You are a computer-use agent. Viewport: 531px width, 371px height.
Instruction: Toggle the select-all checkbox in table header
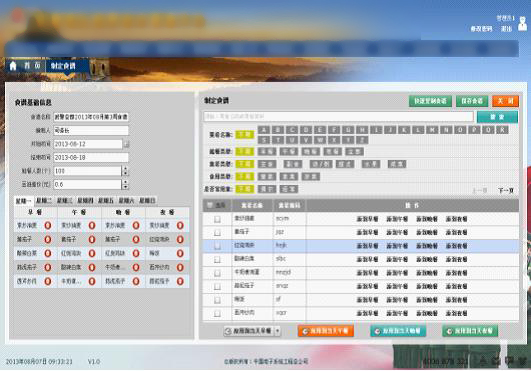point(210,205)
